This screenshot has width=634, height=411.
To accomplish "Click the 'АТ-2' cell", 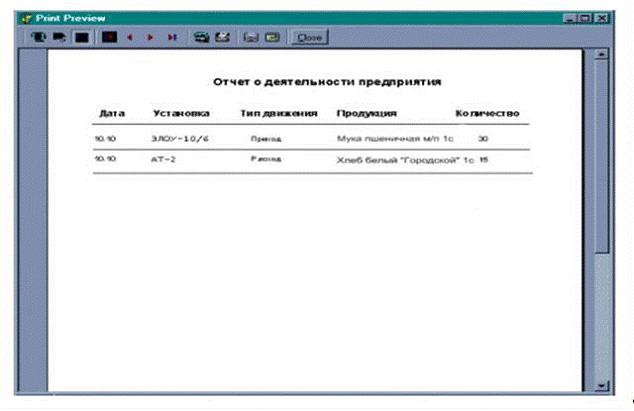I will [x=163, y=159].
